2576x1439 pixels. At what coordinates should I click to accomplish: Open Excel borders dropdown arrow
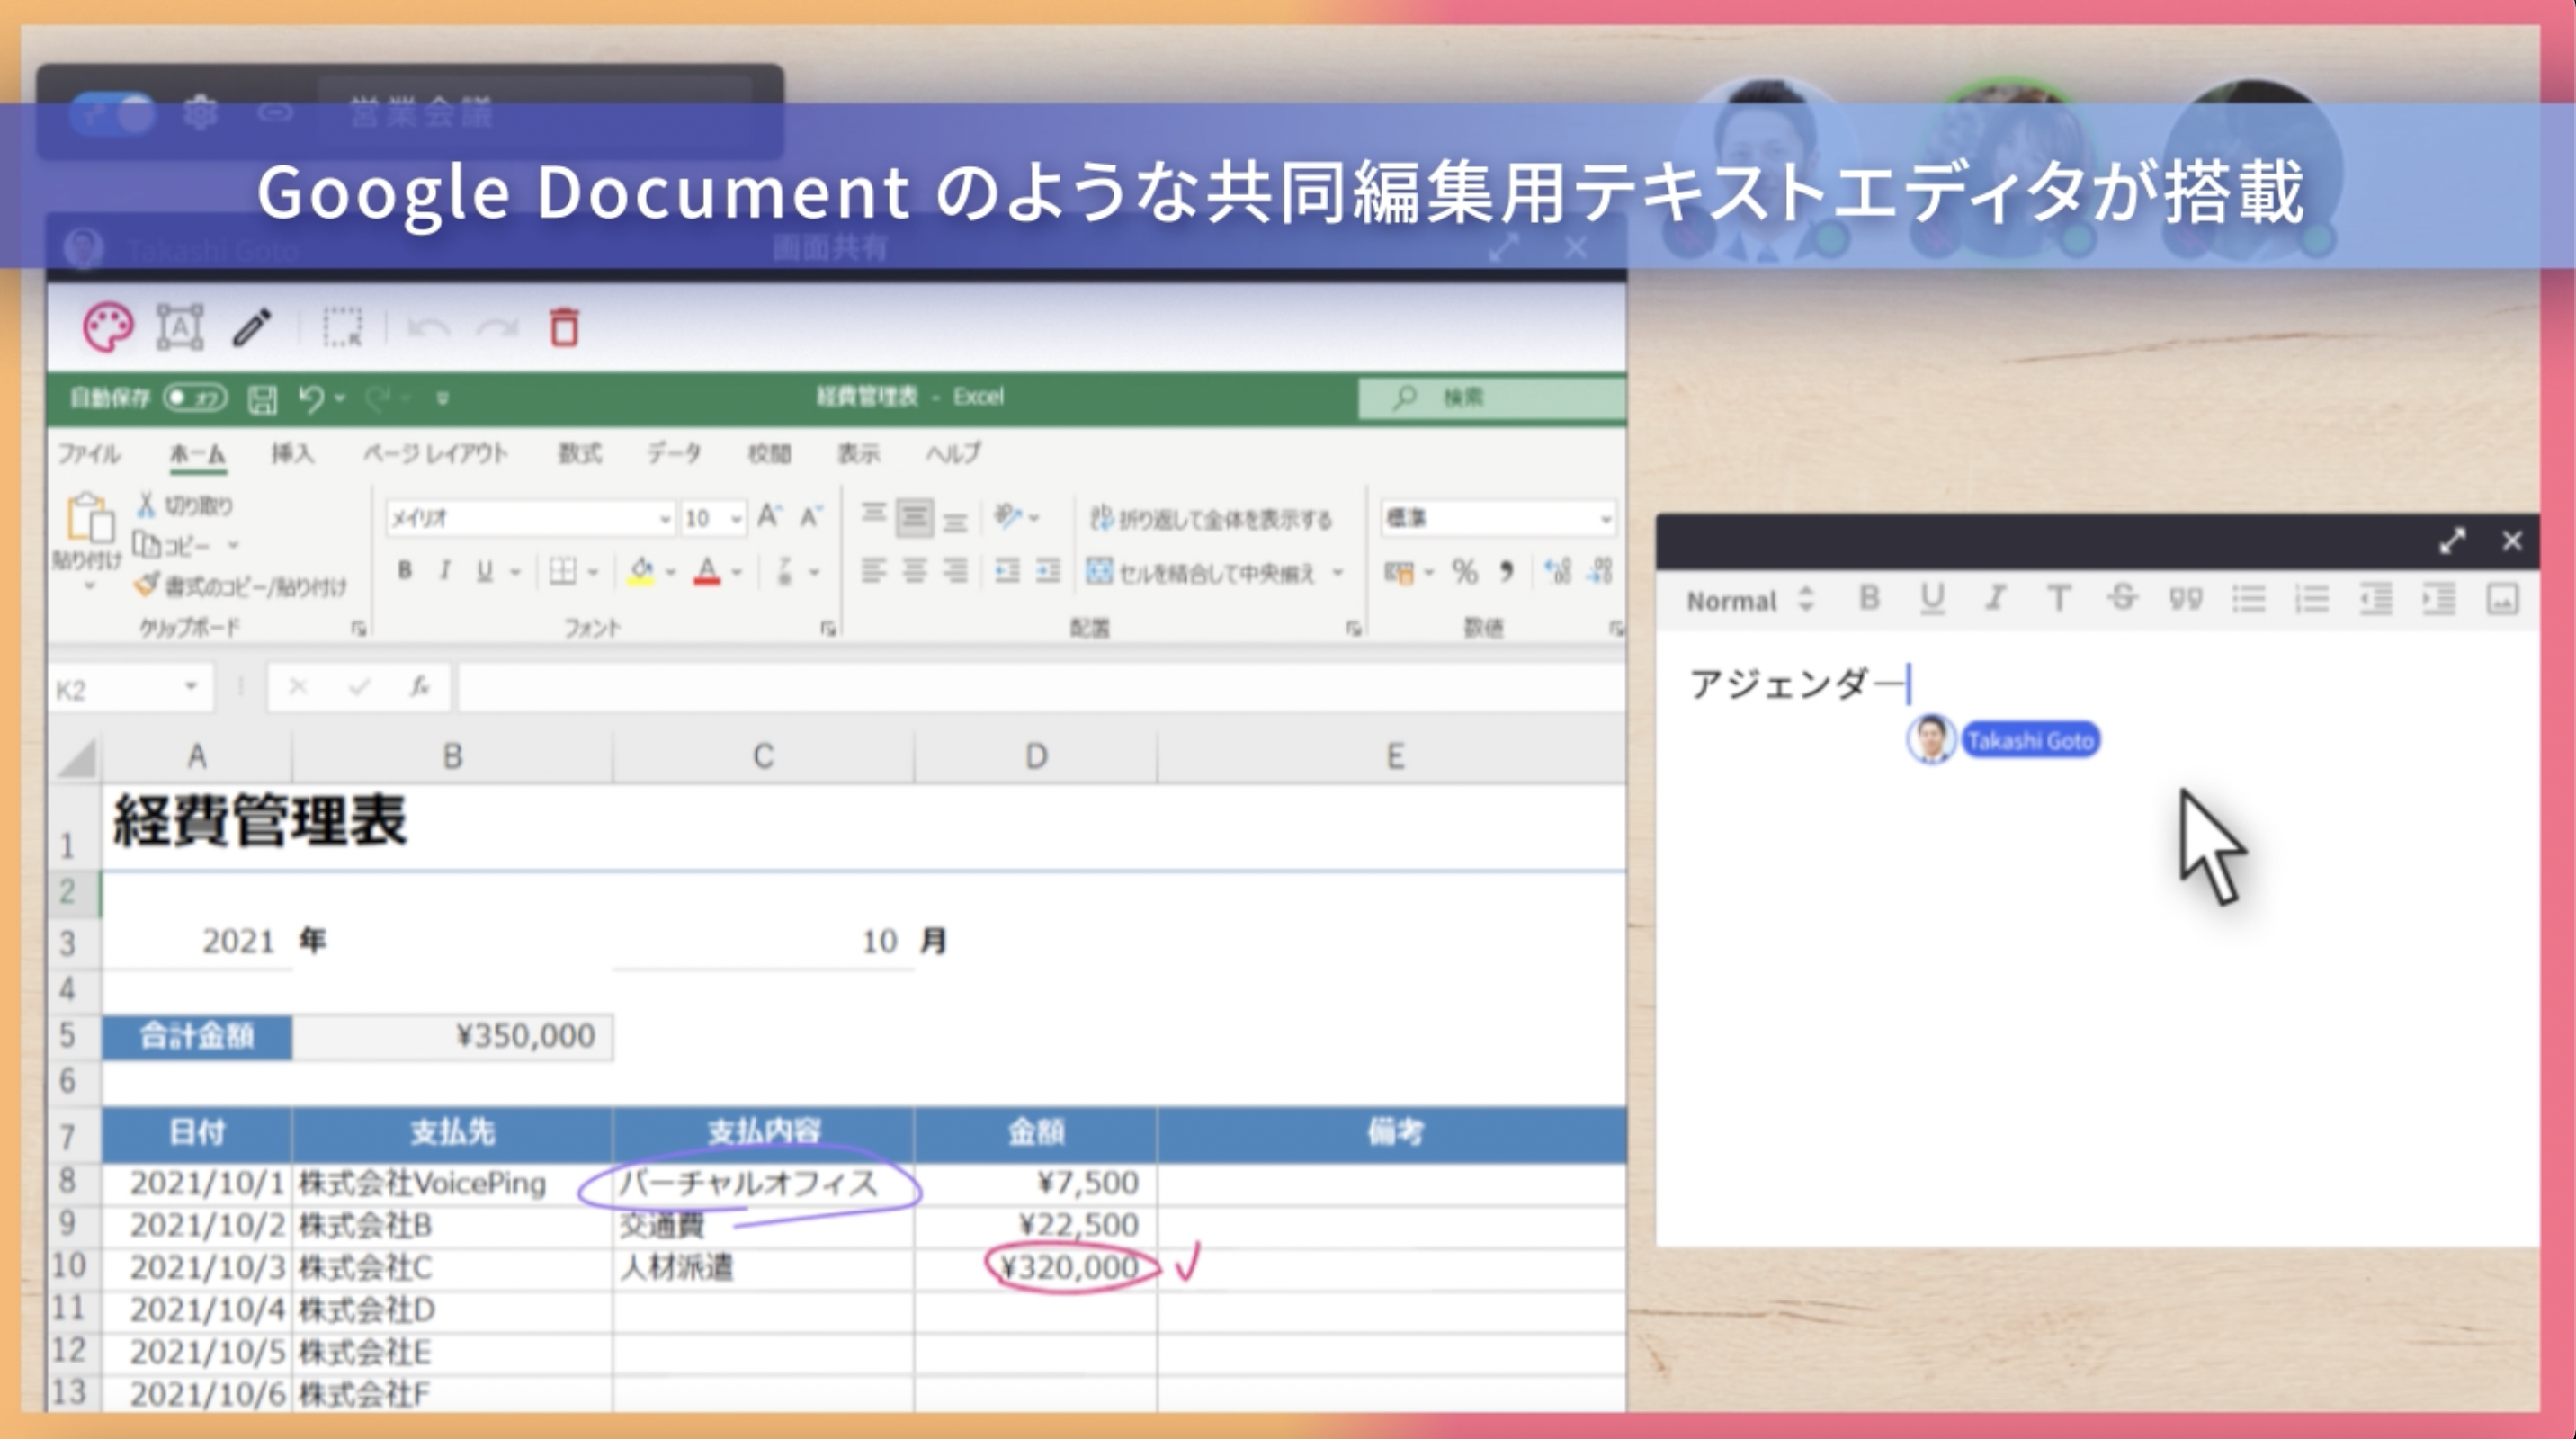593,572
